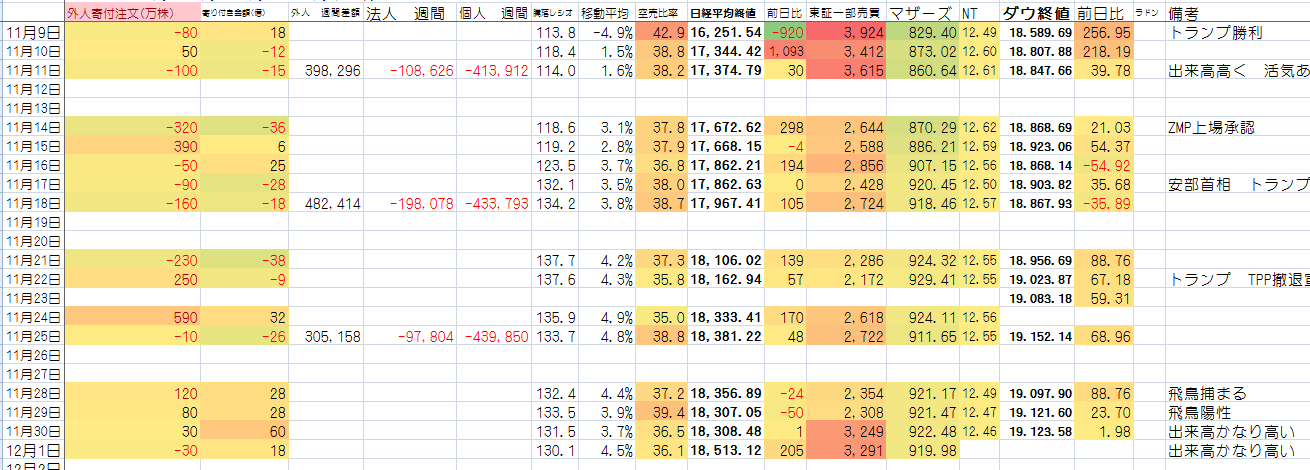1310x470 pixels.
Task: Click the 飛鳥捕まる remark cell
Action: click(x=1208, y=394)
